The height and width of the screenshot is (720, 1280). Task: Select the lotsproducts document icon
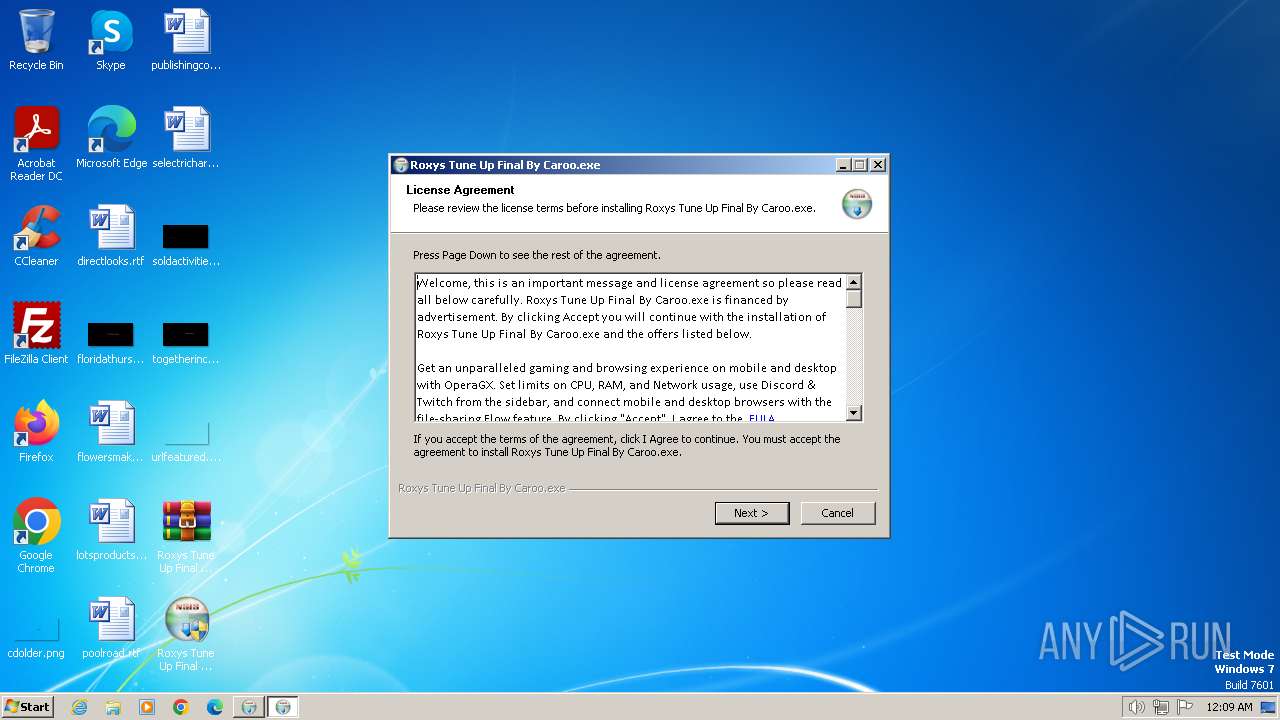point(111,530)
